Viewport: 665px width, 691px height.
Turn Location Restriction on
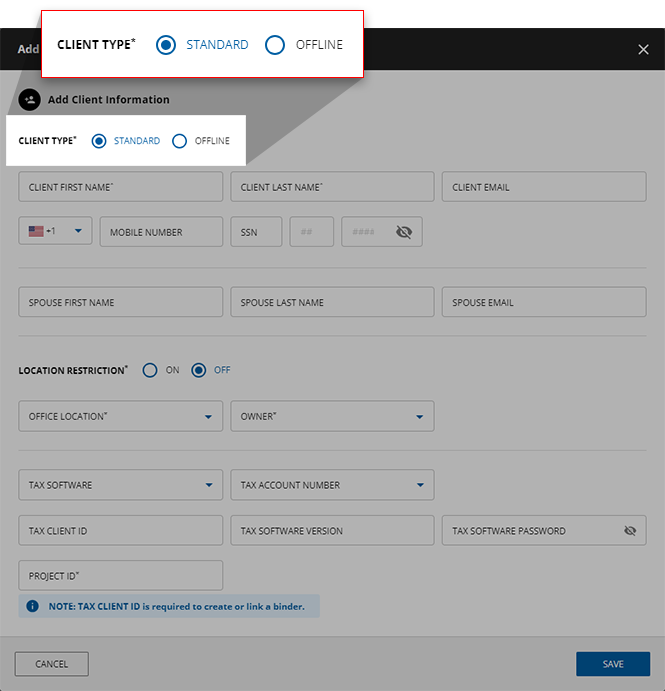(x=150, y=370)
